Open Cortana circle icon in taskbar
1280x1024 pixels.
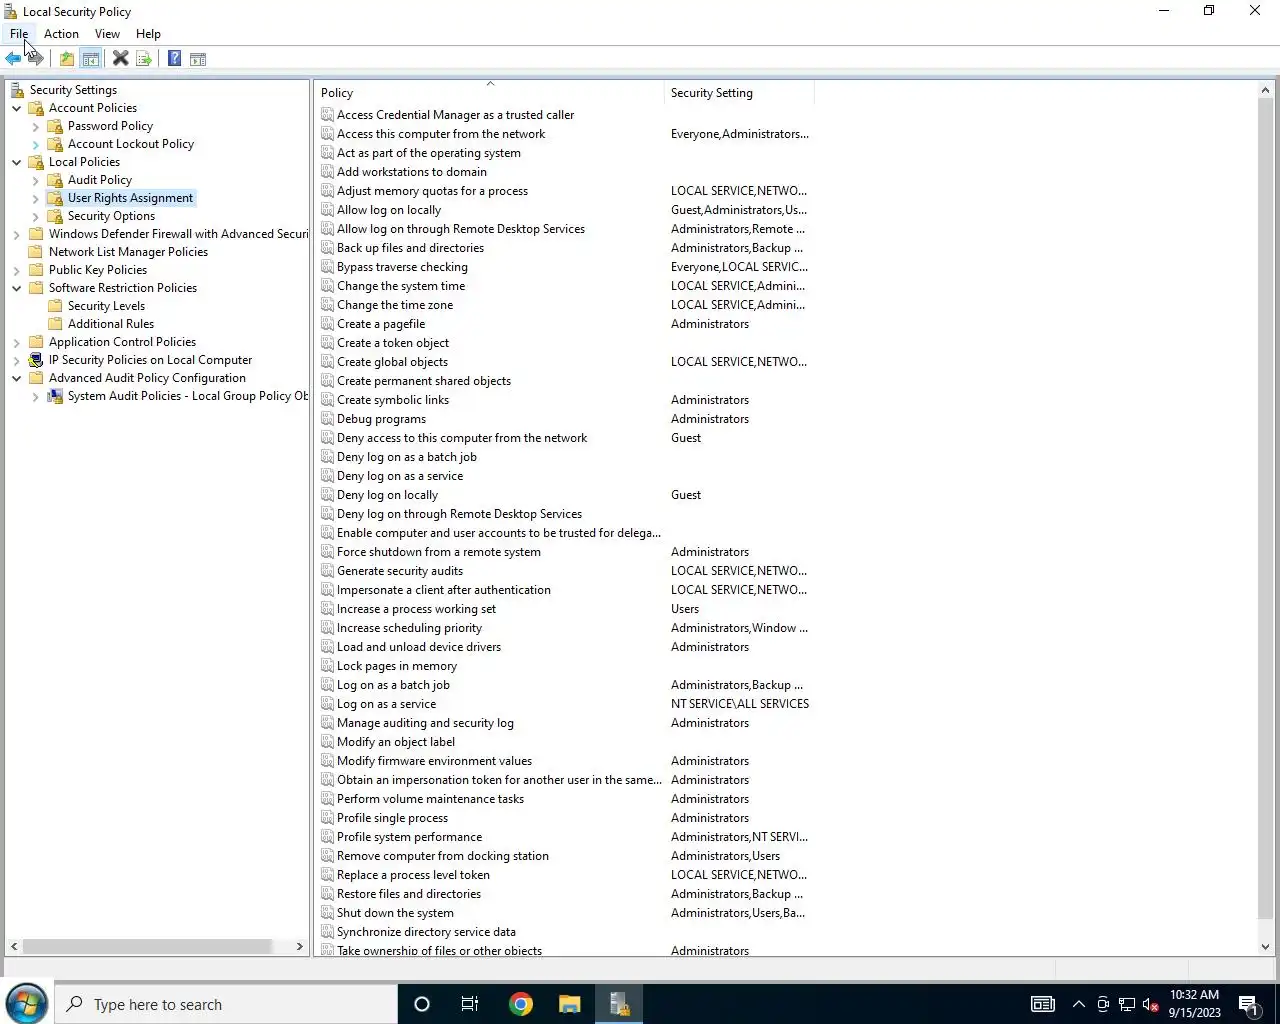point(421,1004)
